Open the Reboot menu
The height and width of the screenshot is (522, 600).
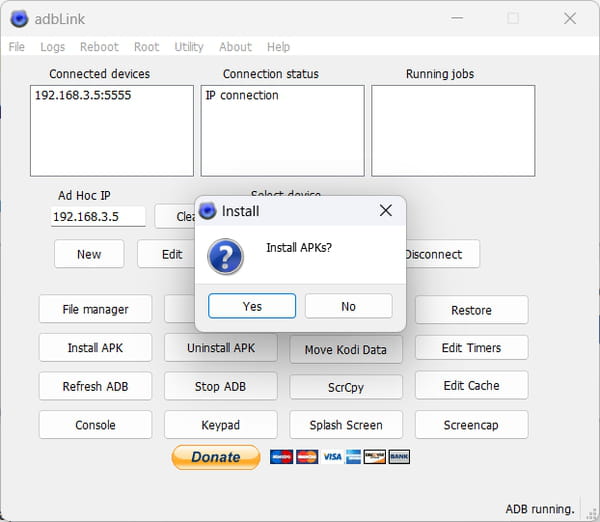coord(99,47)
